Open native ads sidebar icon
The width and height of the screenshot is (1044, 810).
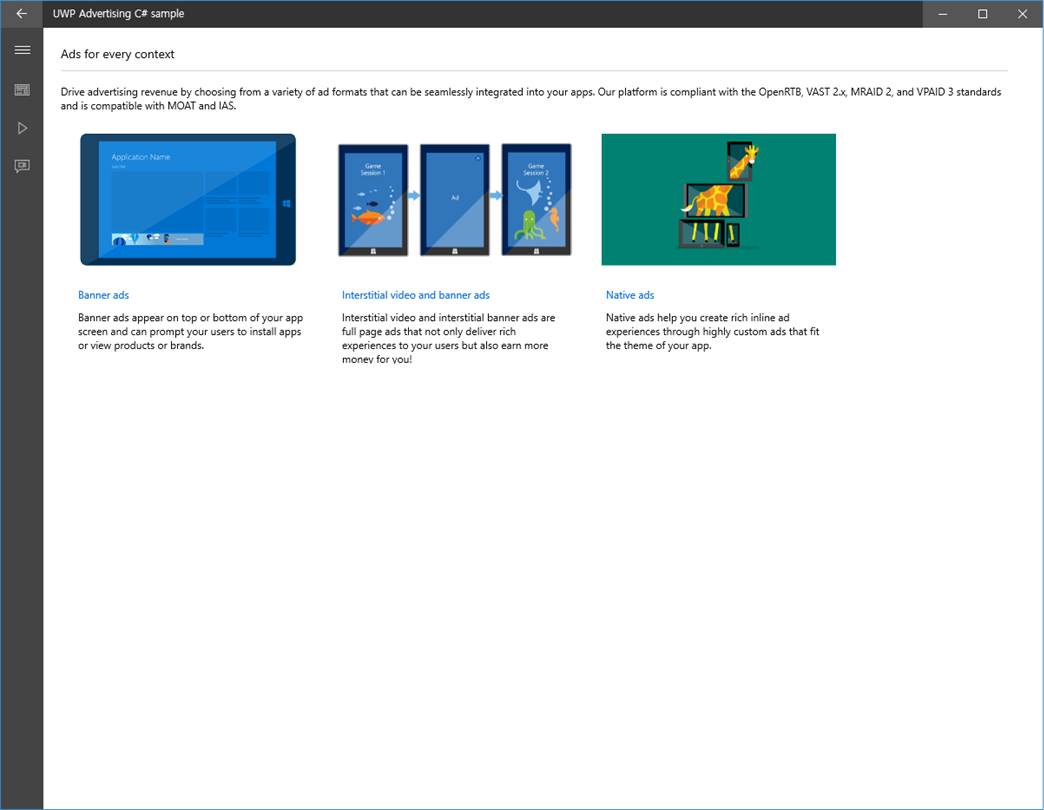[x=22, y=166]
